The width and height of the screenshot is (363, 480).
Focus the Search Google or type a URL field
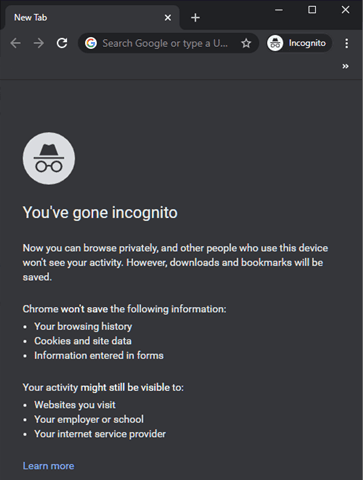(165, 43)
